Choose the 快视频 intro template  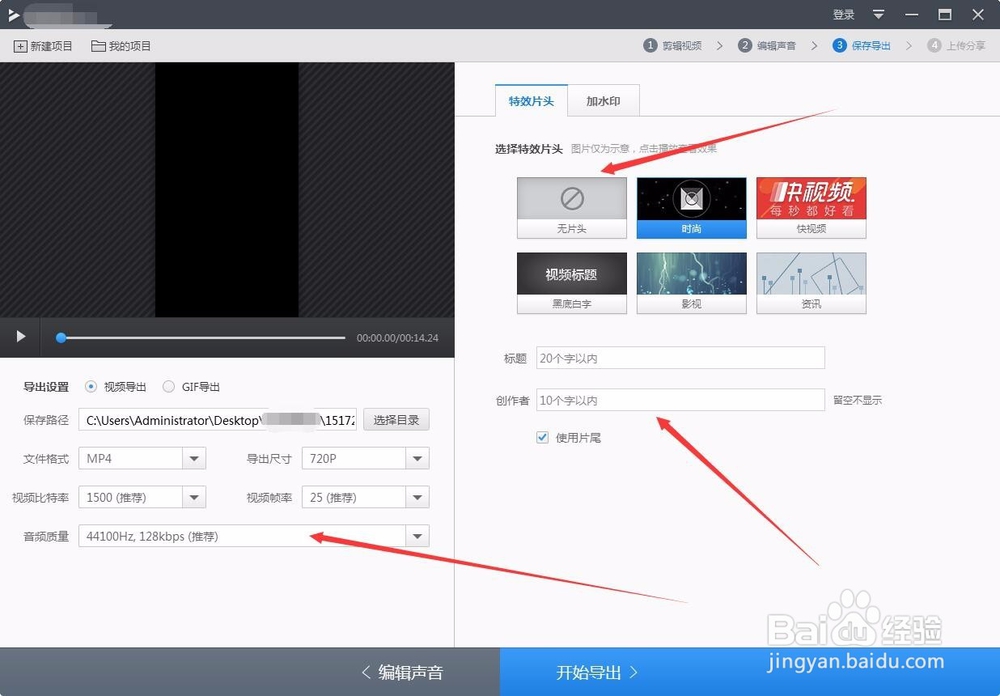pos(811,206)
